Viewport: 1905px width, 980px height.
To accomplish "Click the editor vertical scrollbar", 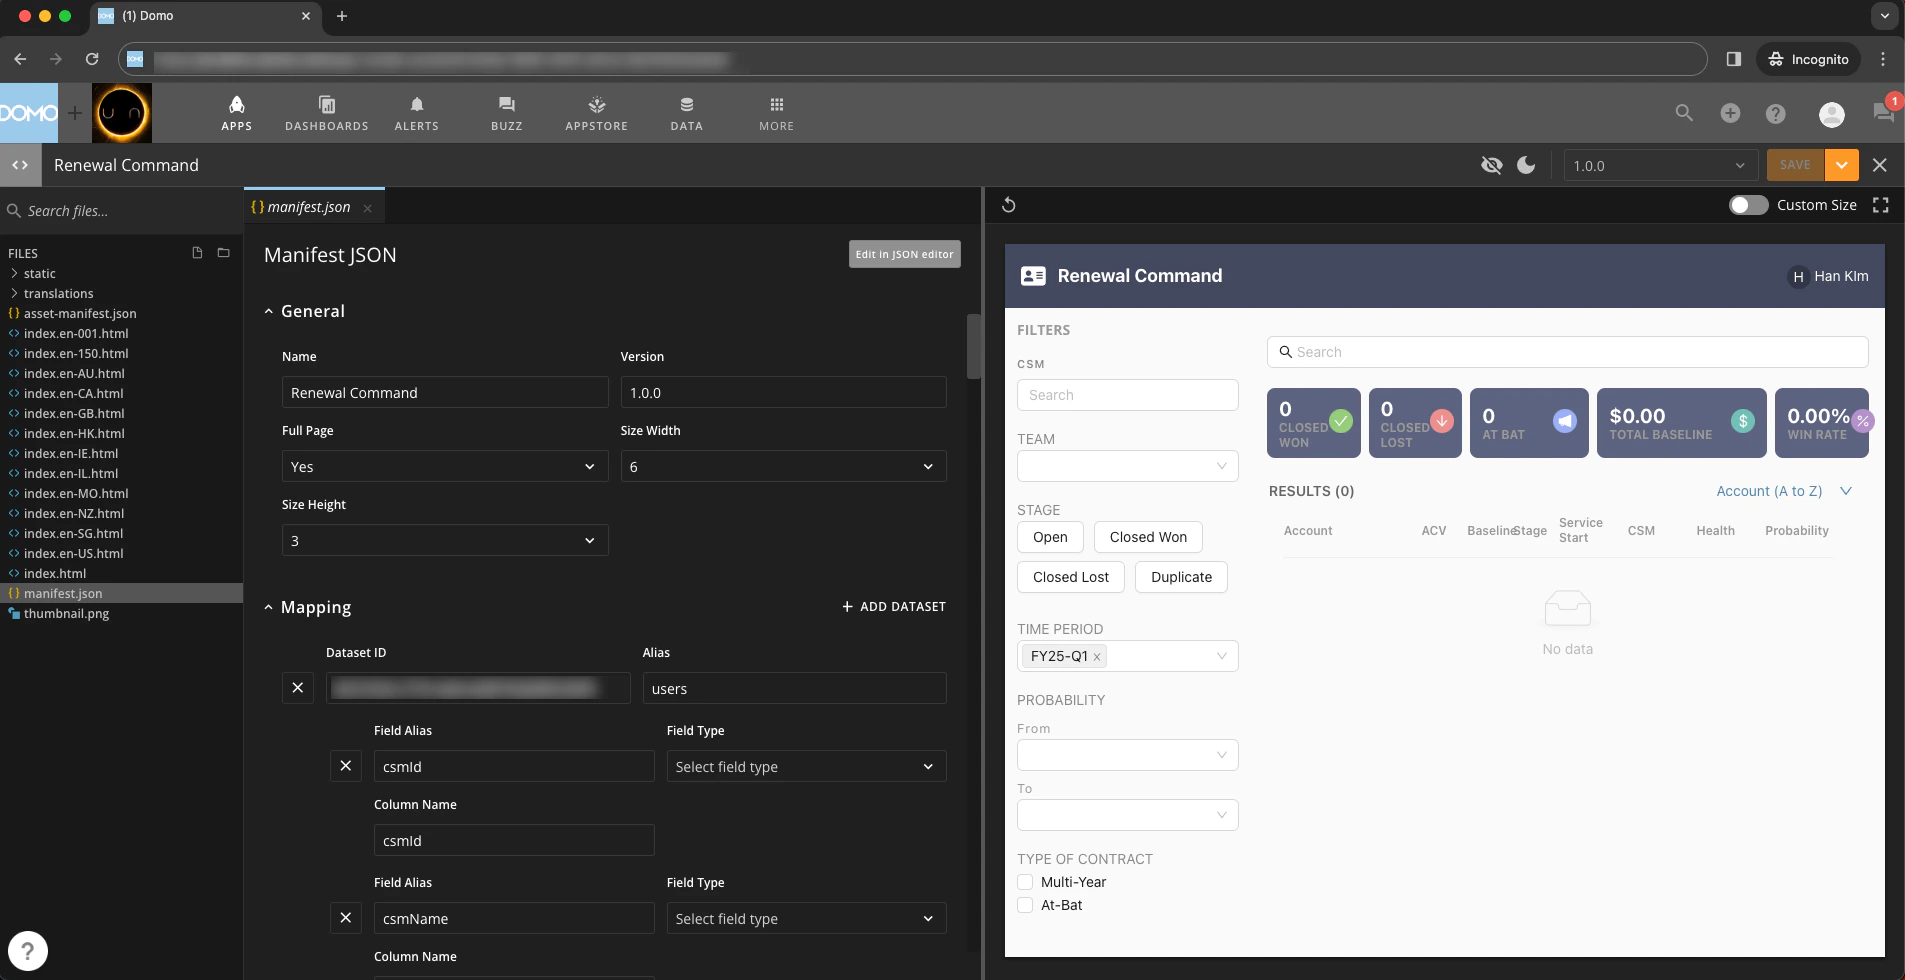I will 974,346.
